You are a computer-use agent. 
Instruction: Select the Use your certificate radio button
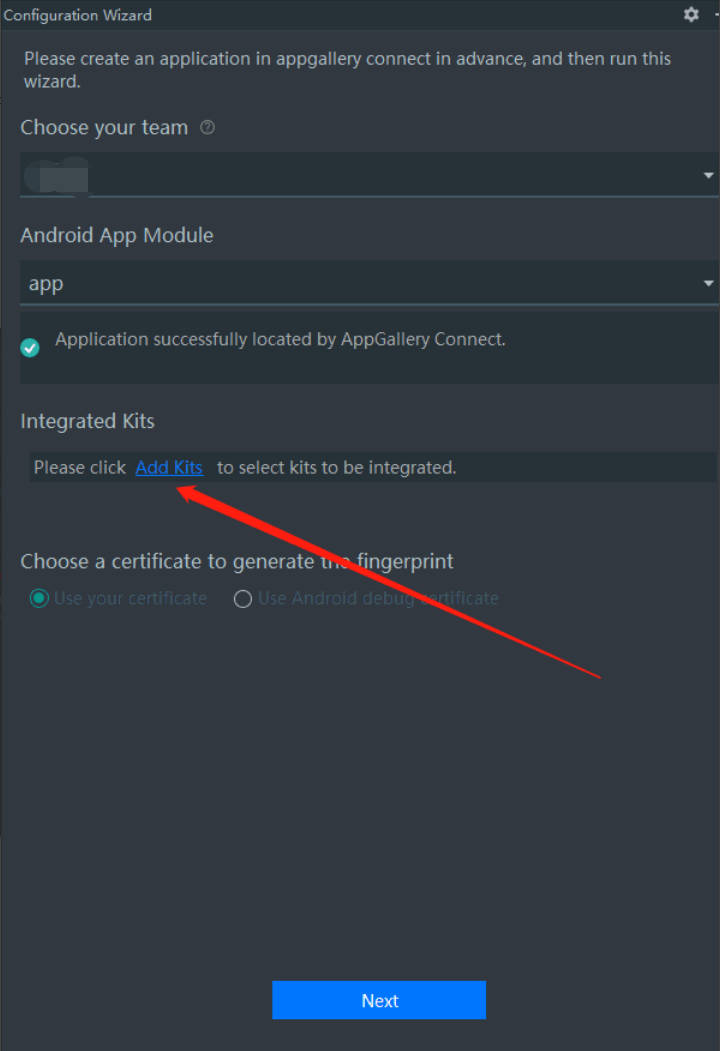(39, 599)
